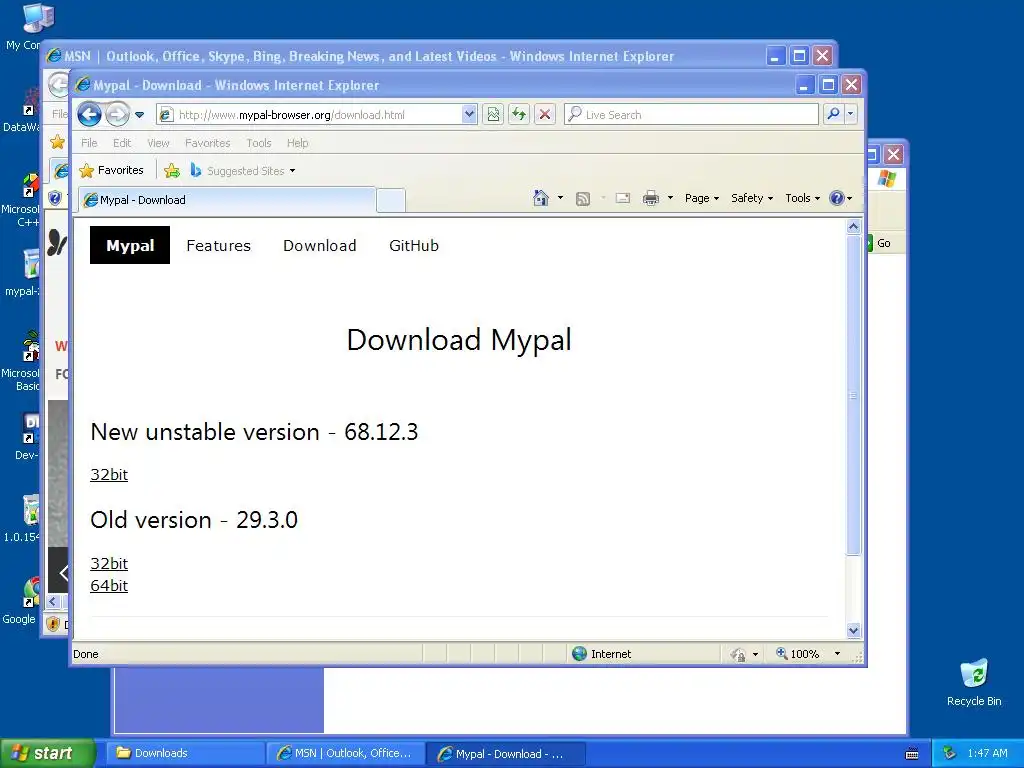
Task: Click the Live Search box
Action: pos(691,115)
